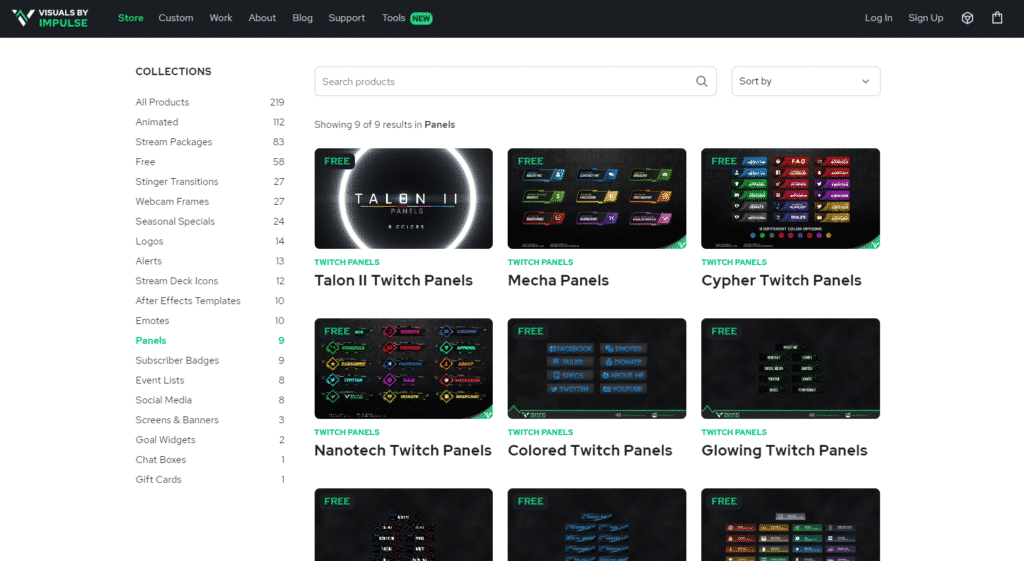1024x561 pixels.
Task: Filter by Free collection
Action: tap(145, 161)
